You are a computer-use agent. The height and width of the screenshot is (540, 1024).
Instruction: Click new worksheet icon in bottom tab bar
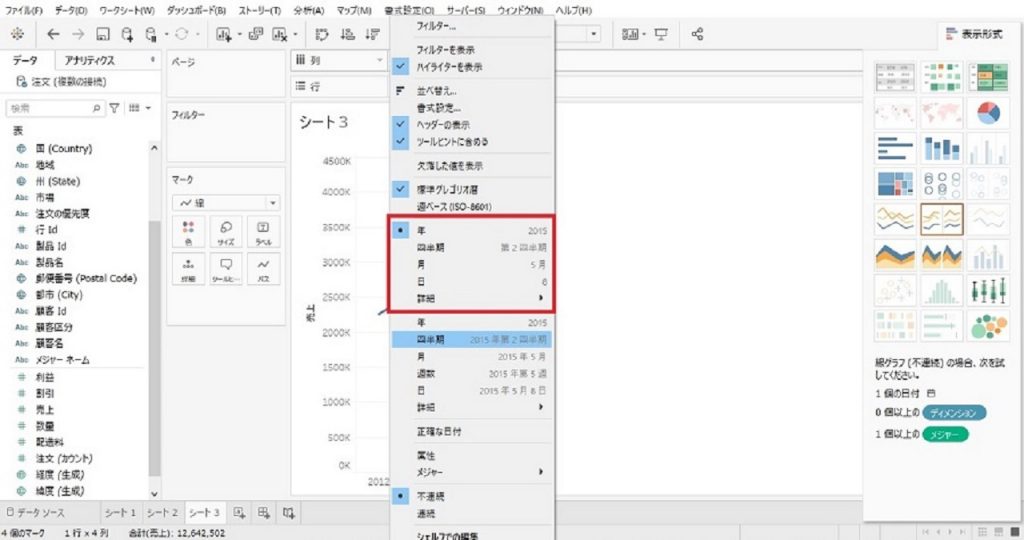[x=239, y=513]
